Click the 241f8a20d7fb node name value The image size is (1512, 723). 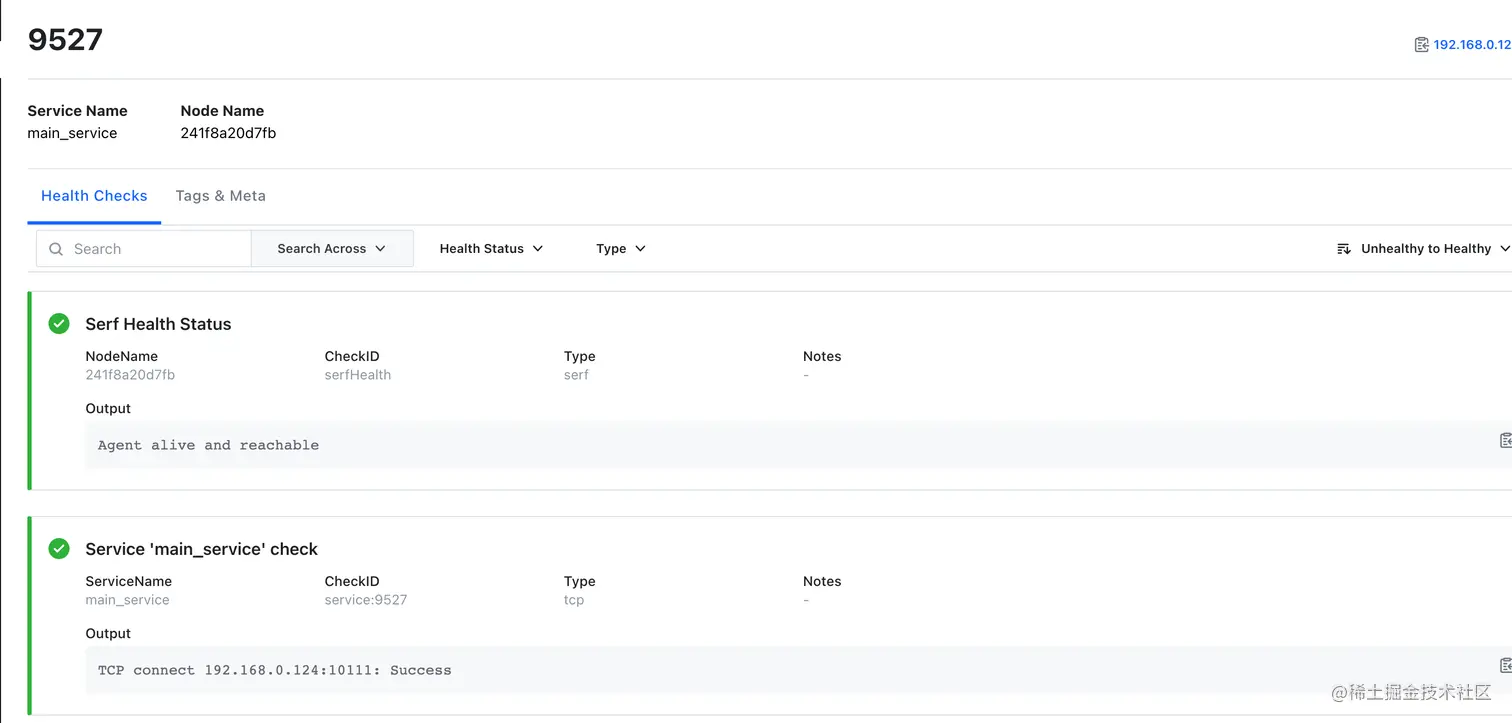tap(228, 133)
